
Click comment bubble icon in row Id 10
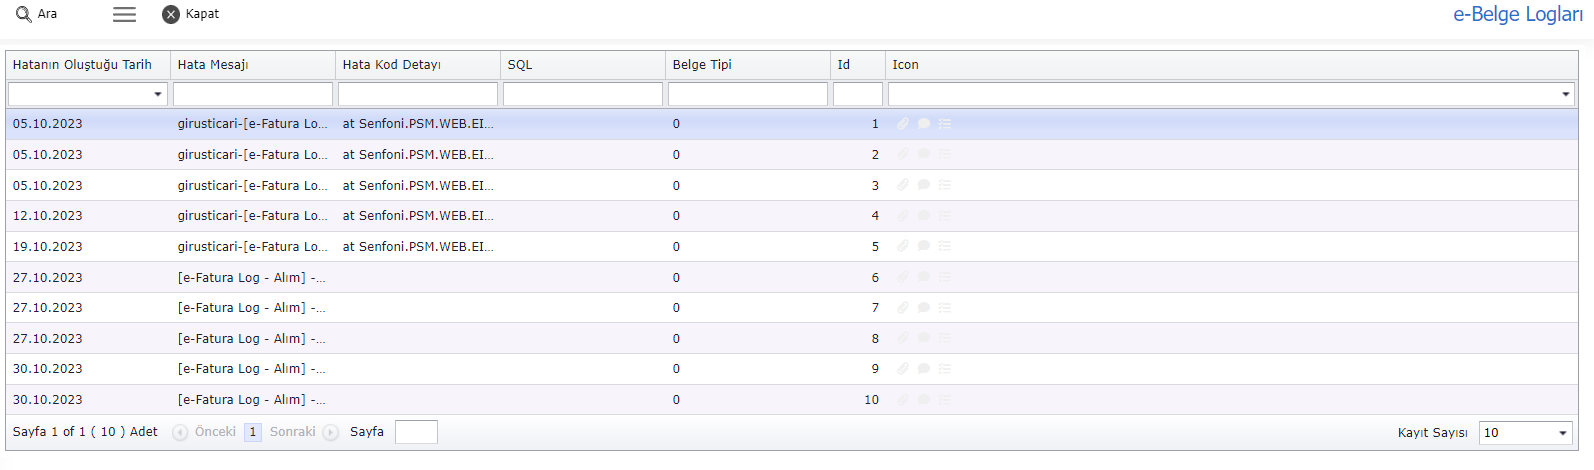pos(924,399)
